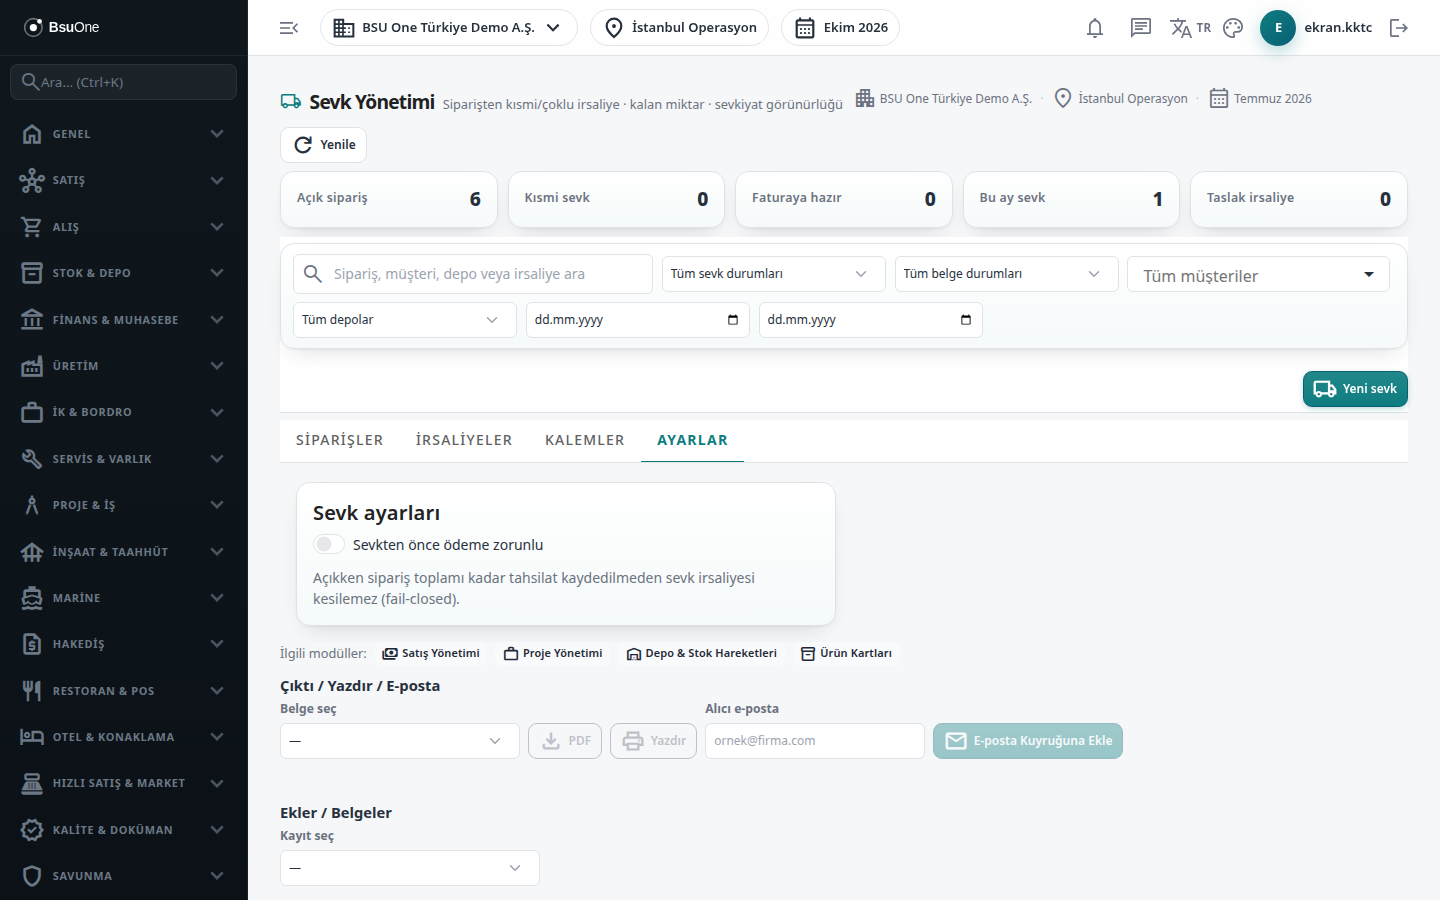Expand Stok & Depo sidebar section
The width and height of the screenshot is (1440, 900).
click(x=124, y=273)
